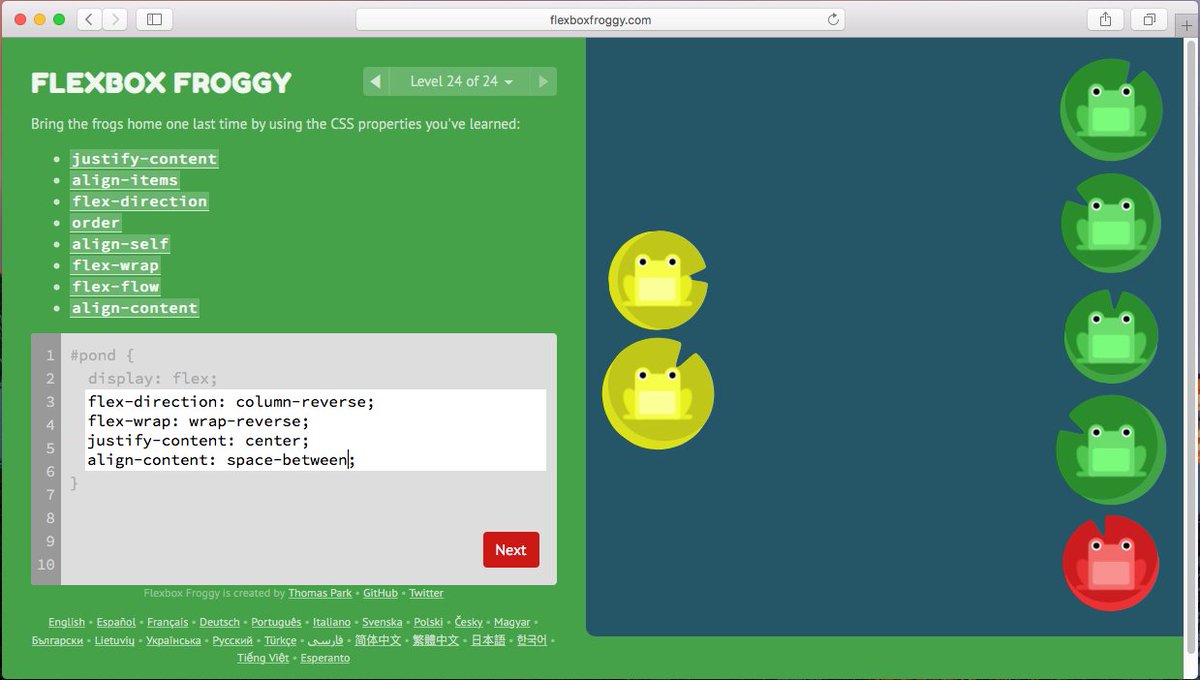Switch language to 简体中文
1200x680 pixels.
[x=378, y=640]
